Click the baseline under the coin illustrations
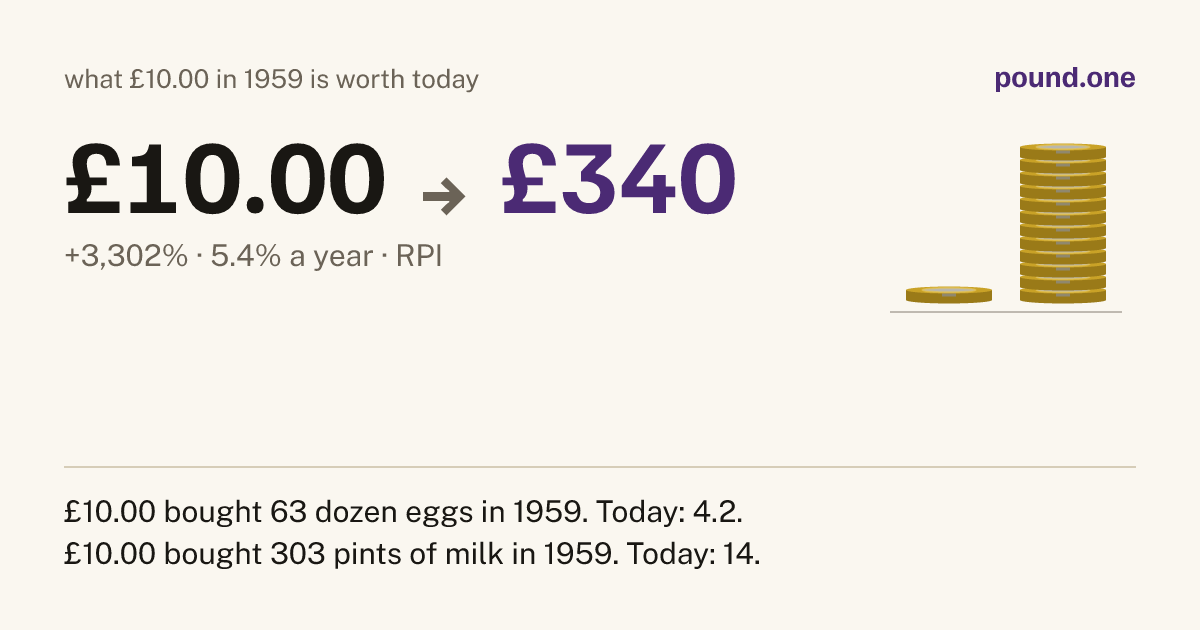The image size is (1200, 630). tap(1006, 312)
